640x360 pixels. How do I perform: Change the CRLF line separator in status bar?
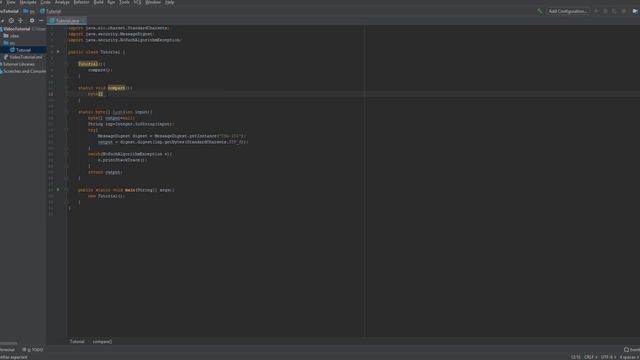590,357
